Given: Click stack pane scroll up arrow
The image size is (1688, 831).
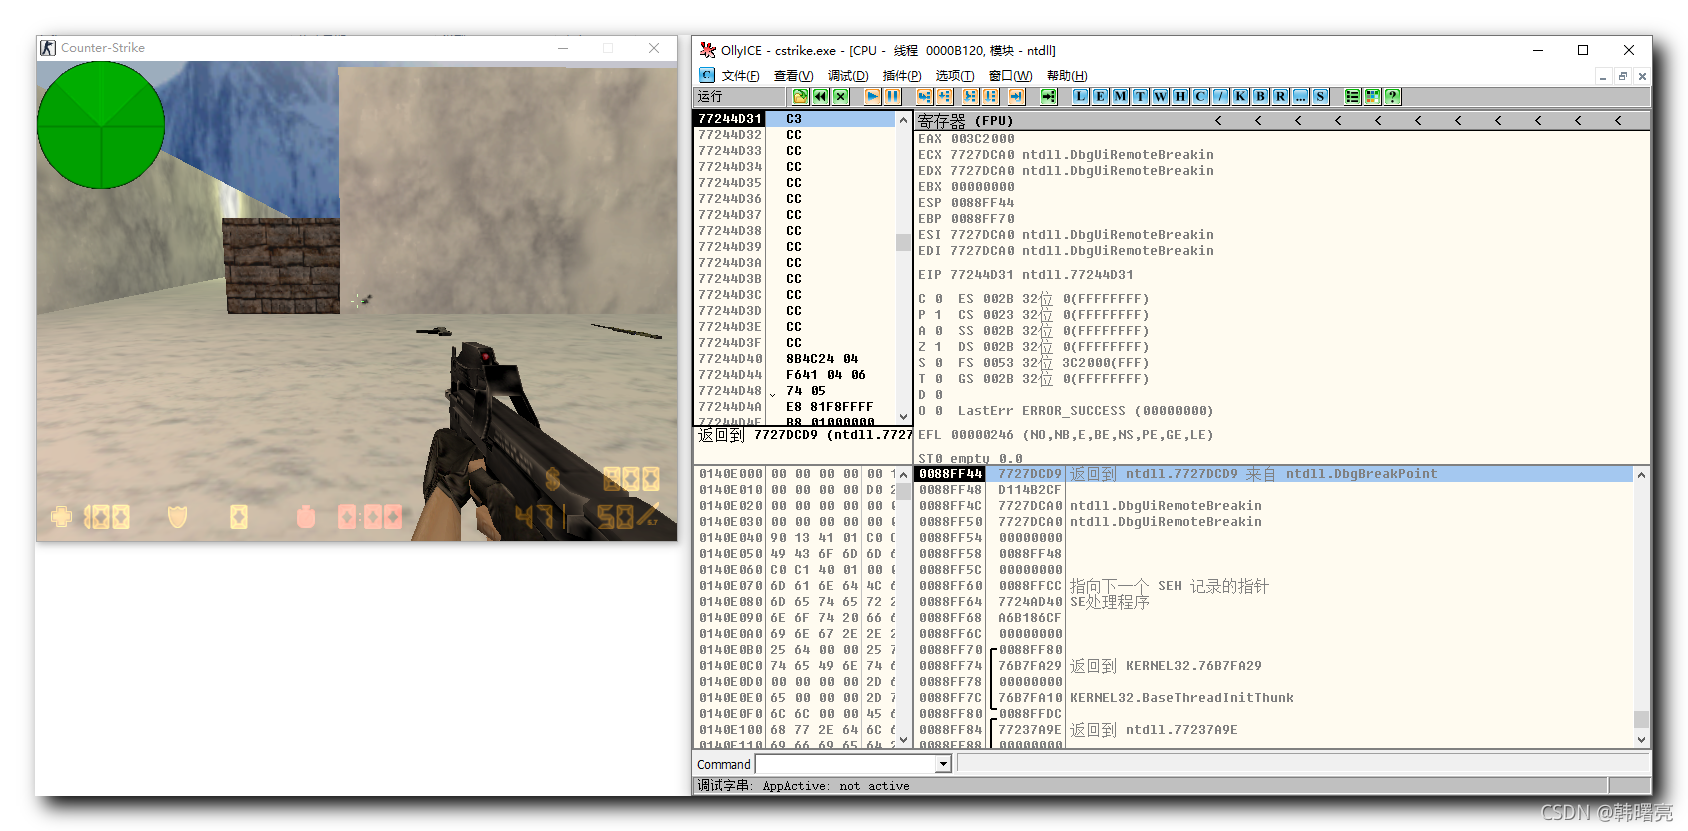Looking at the screenshot, I should pos(1641,474).
